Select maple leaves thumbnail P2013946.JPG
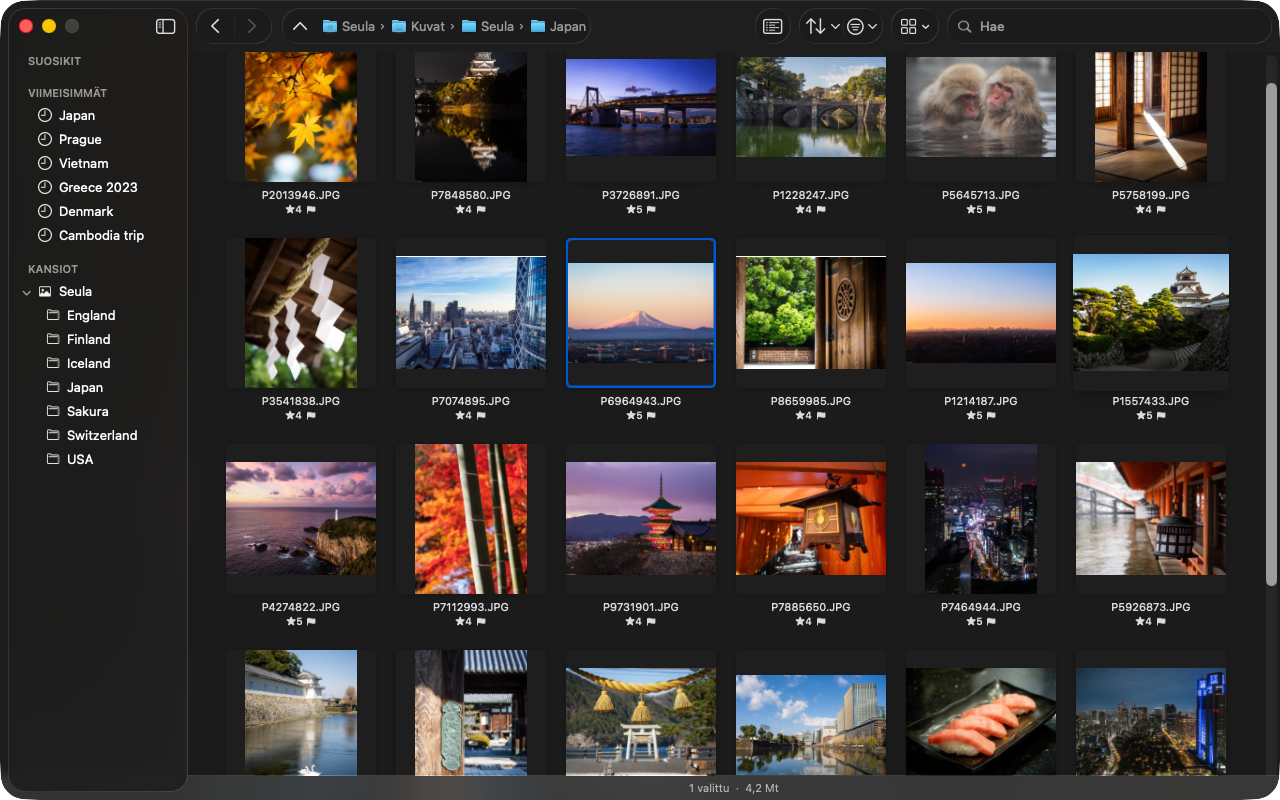Screen dimensions: 1280x800 (301, 117)
